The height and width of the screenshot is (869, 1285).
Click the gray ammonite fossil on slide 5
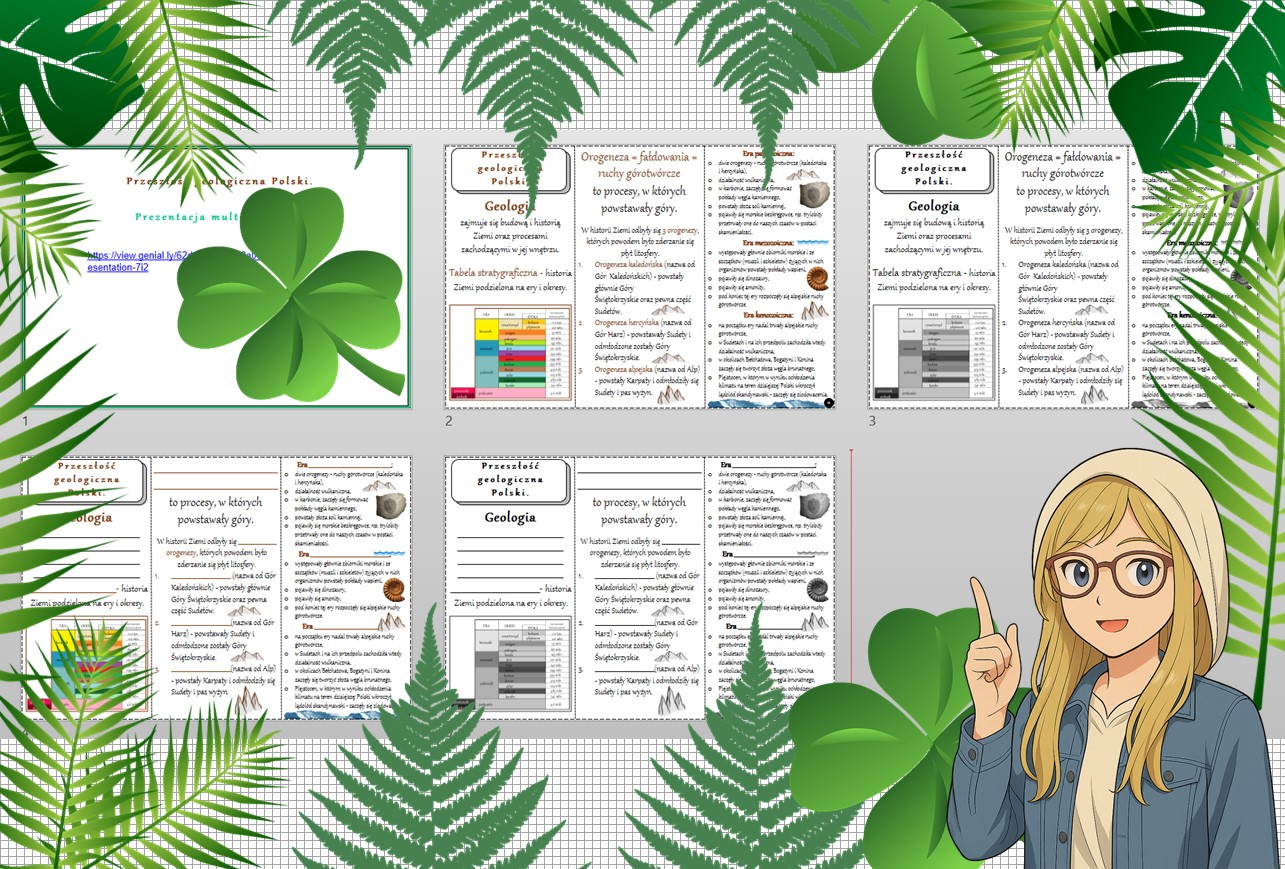click(x=816, y=588)
